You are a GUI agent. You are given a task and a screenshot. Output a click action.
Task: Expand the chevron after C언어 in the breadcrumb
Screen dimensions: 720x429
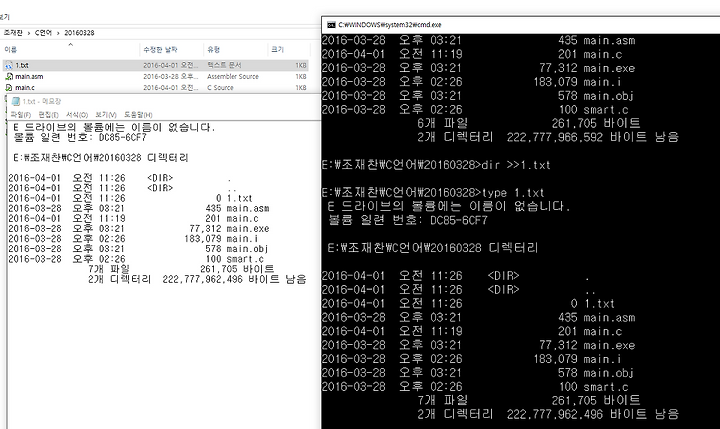click(x=58, y=33)
